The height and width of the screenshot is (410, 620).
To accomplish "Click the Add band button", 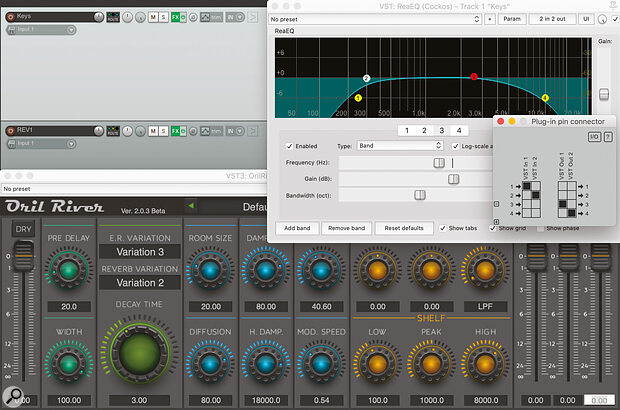I will click(x=297, y=228).
